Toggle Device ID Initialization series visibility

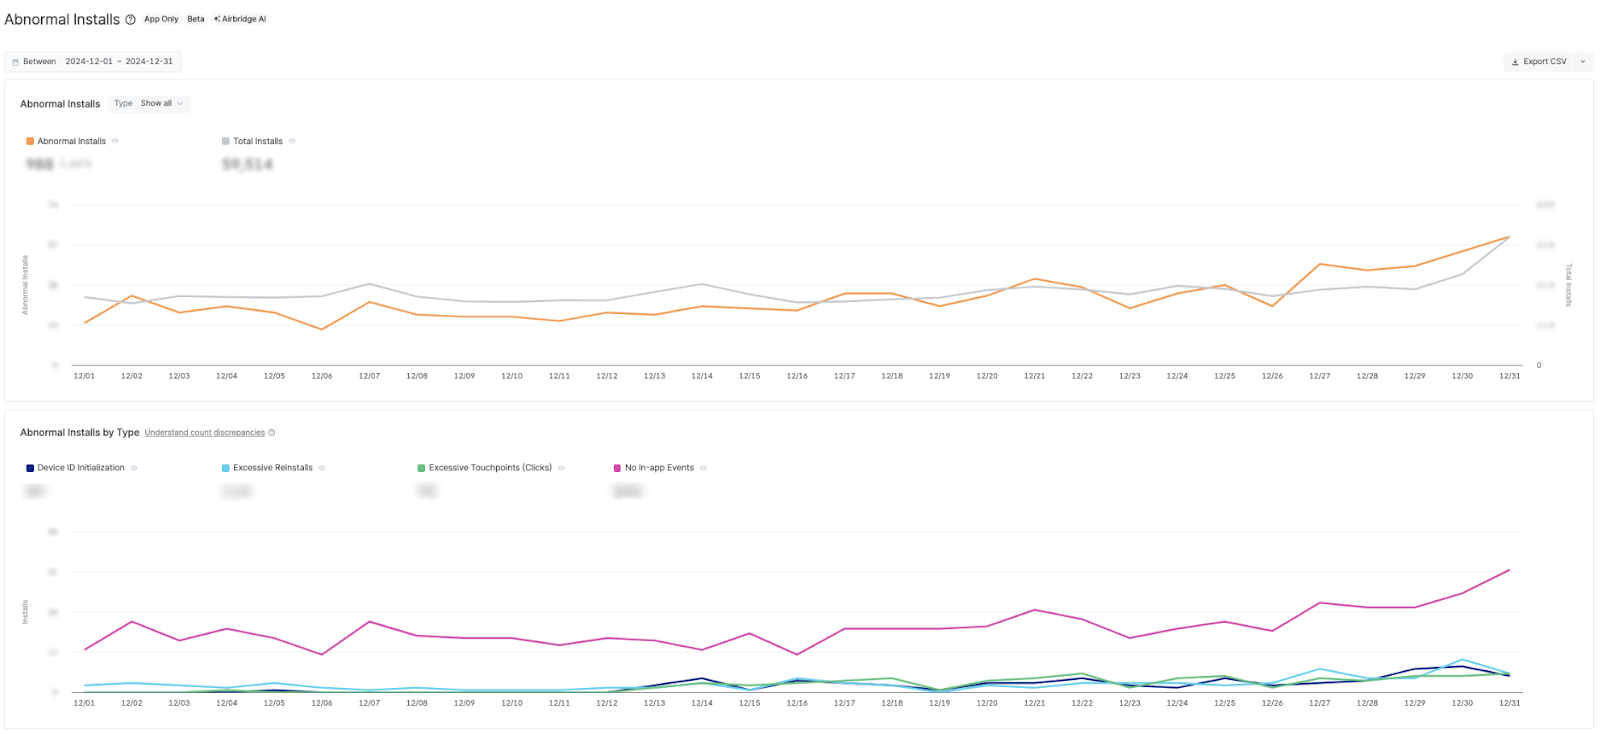tap(134, 468)
